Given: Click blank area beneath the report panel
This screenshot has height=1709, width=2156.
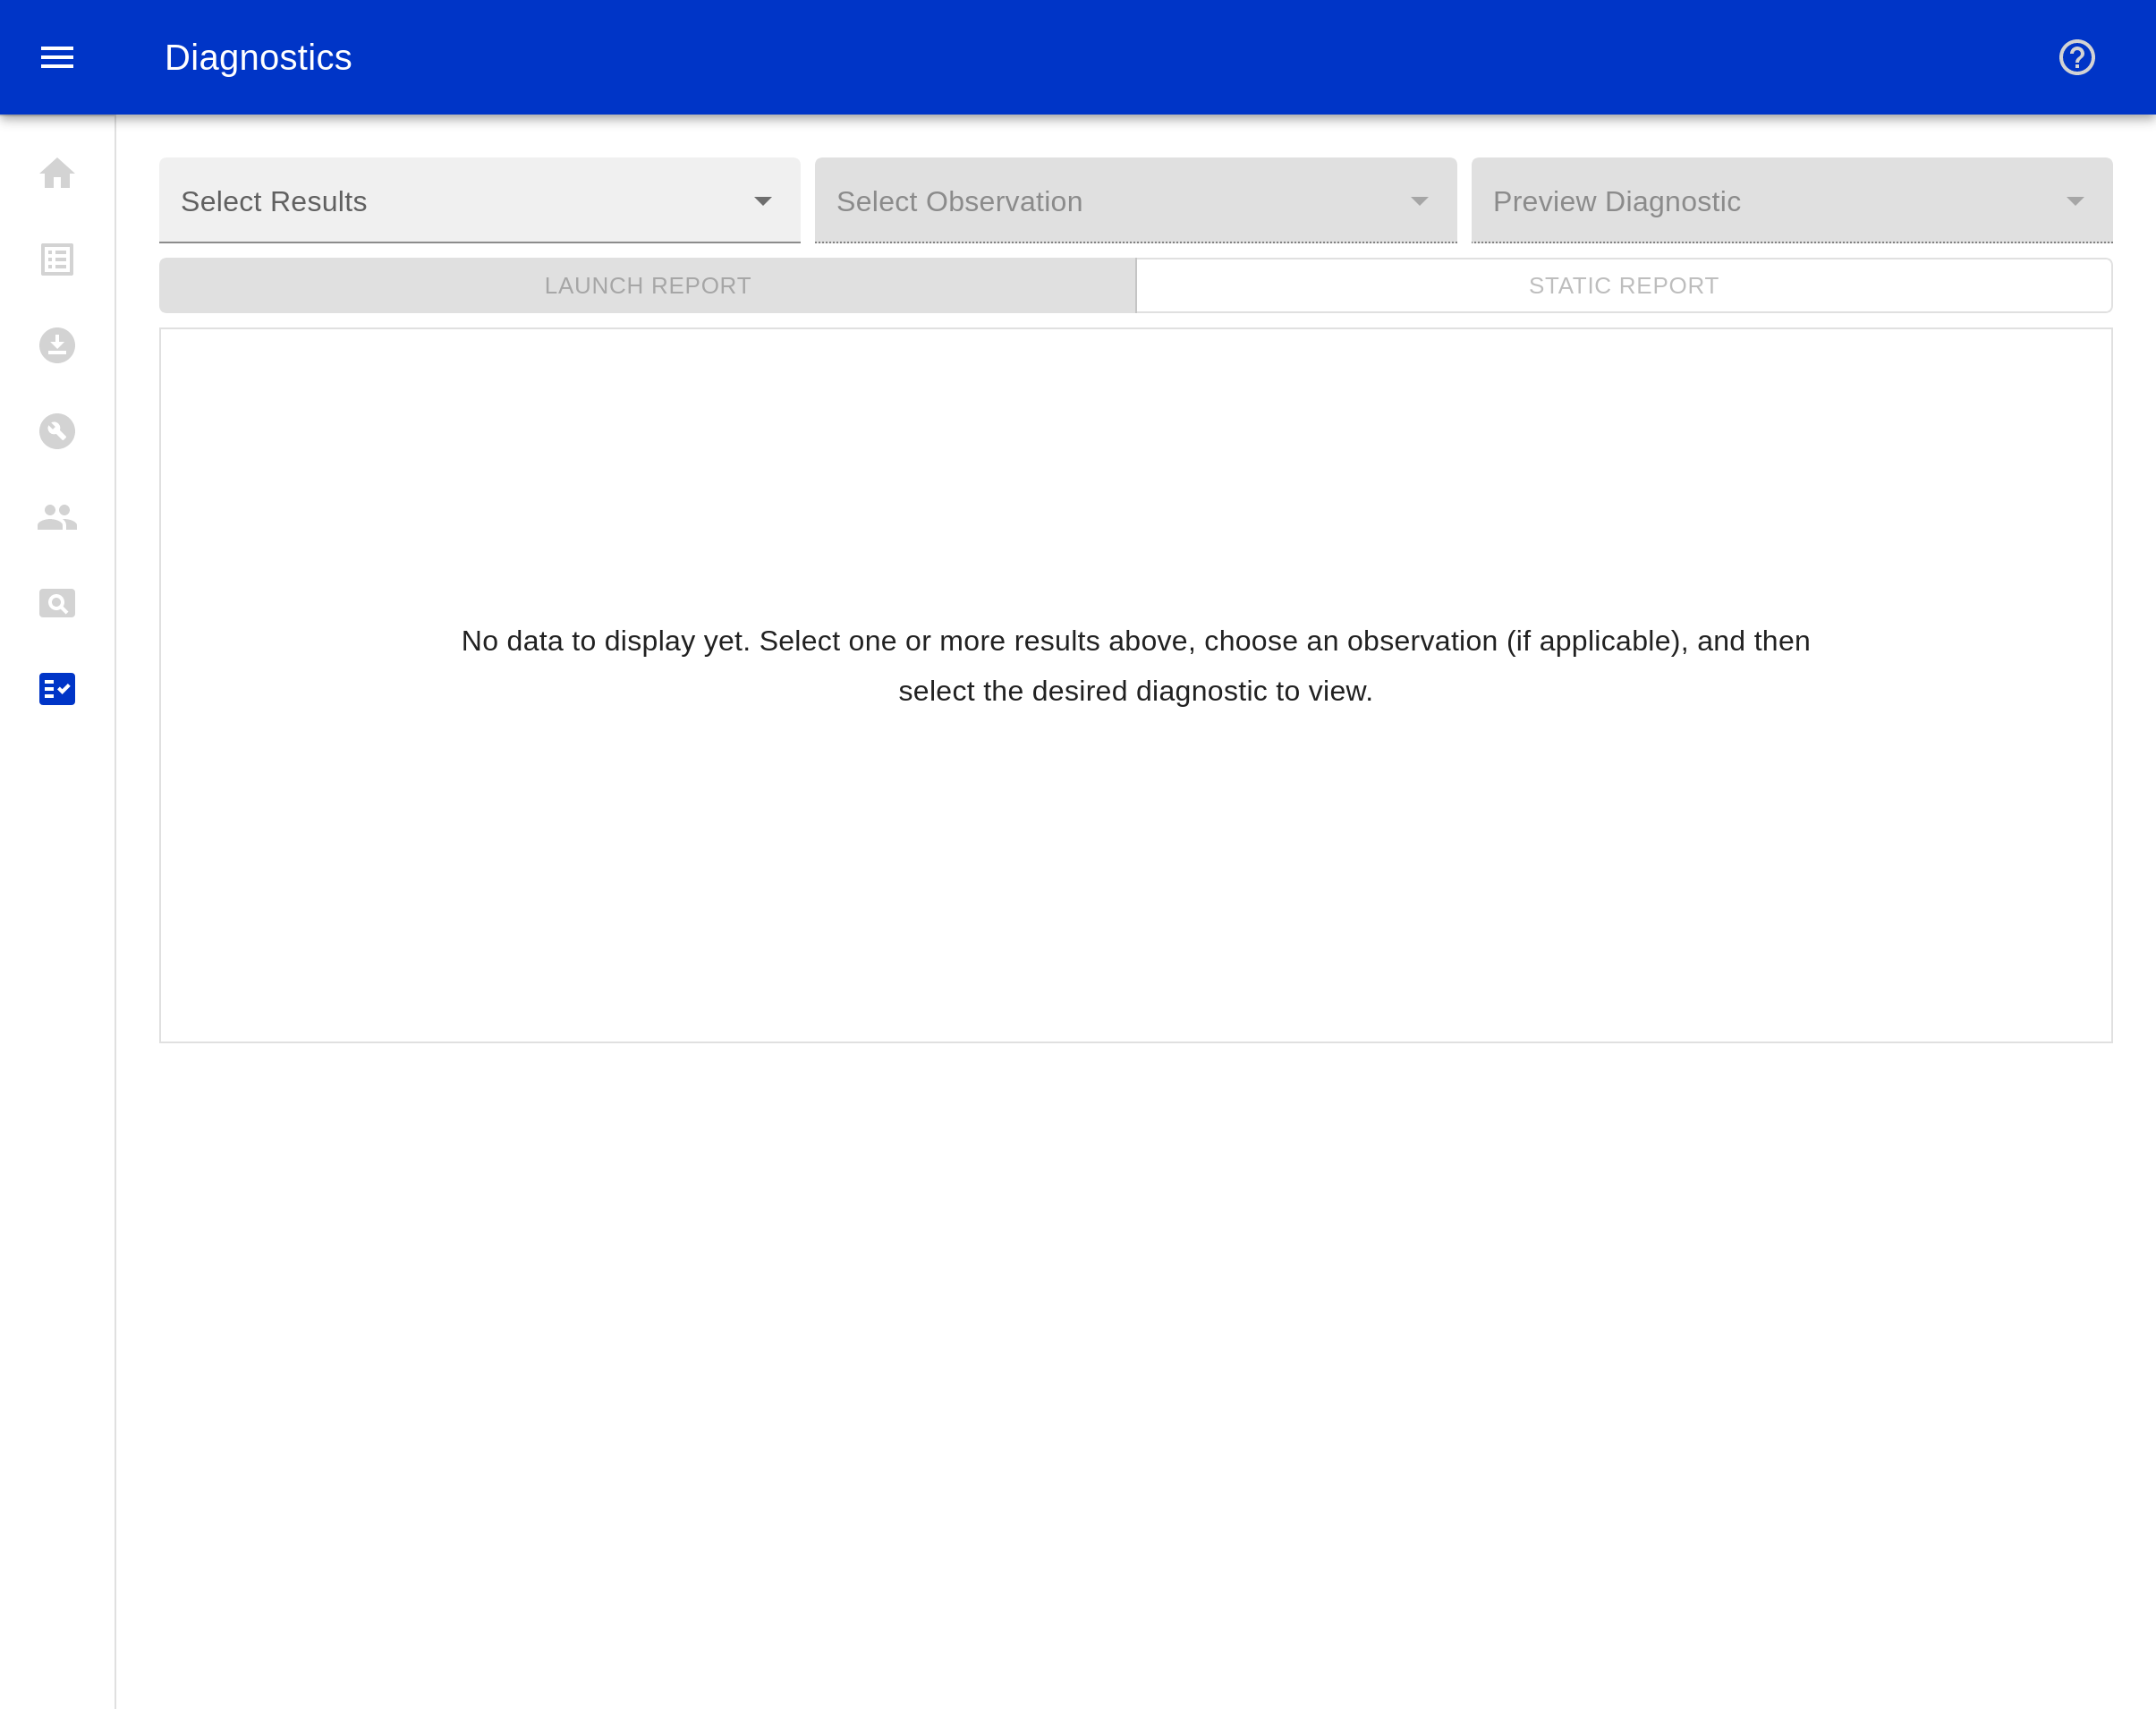Looking at the screenshot, I should [x=1135, y=1350].
